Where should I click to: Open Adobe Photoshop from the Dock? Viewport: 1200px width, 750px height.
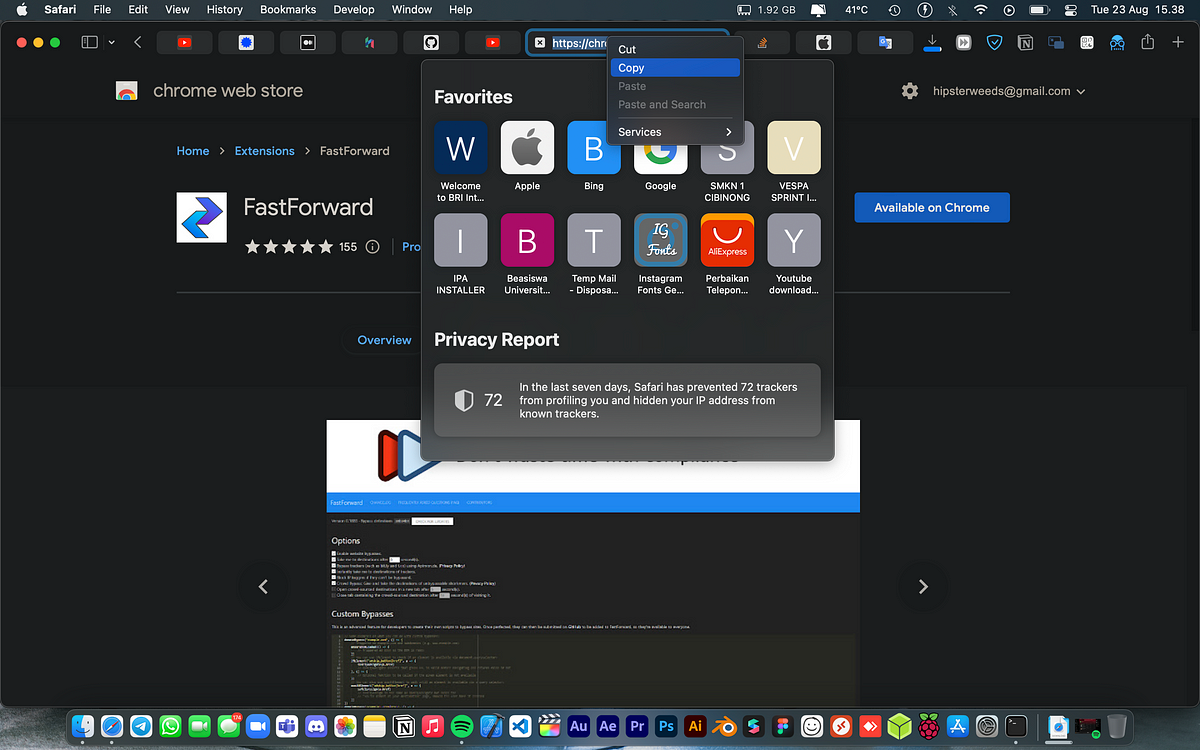tap(667, 726)
